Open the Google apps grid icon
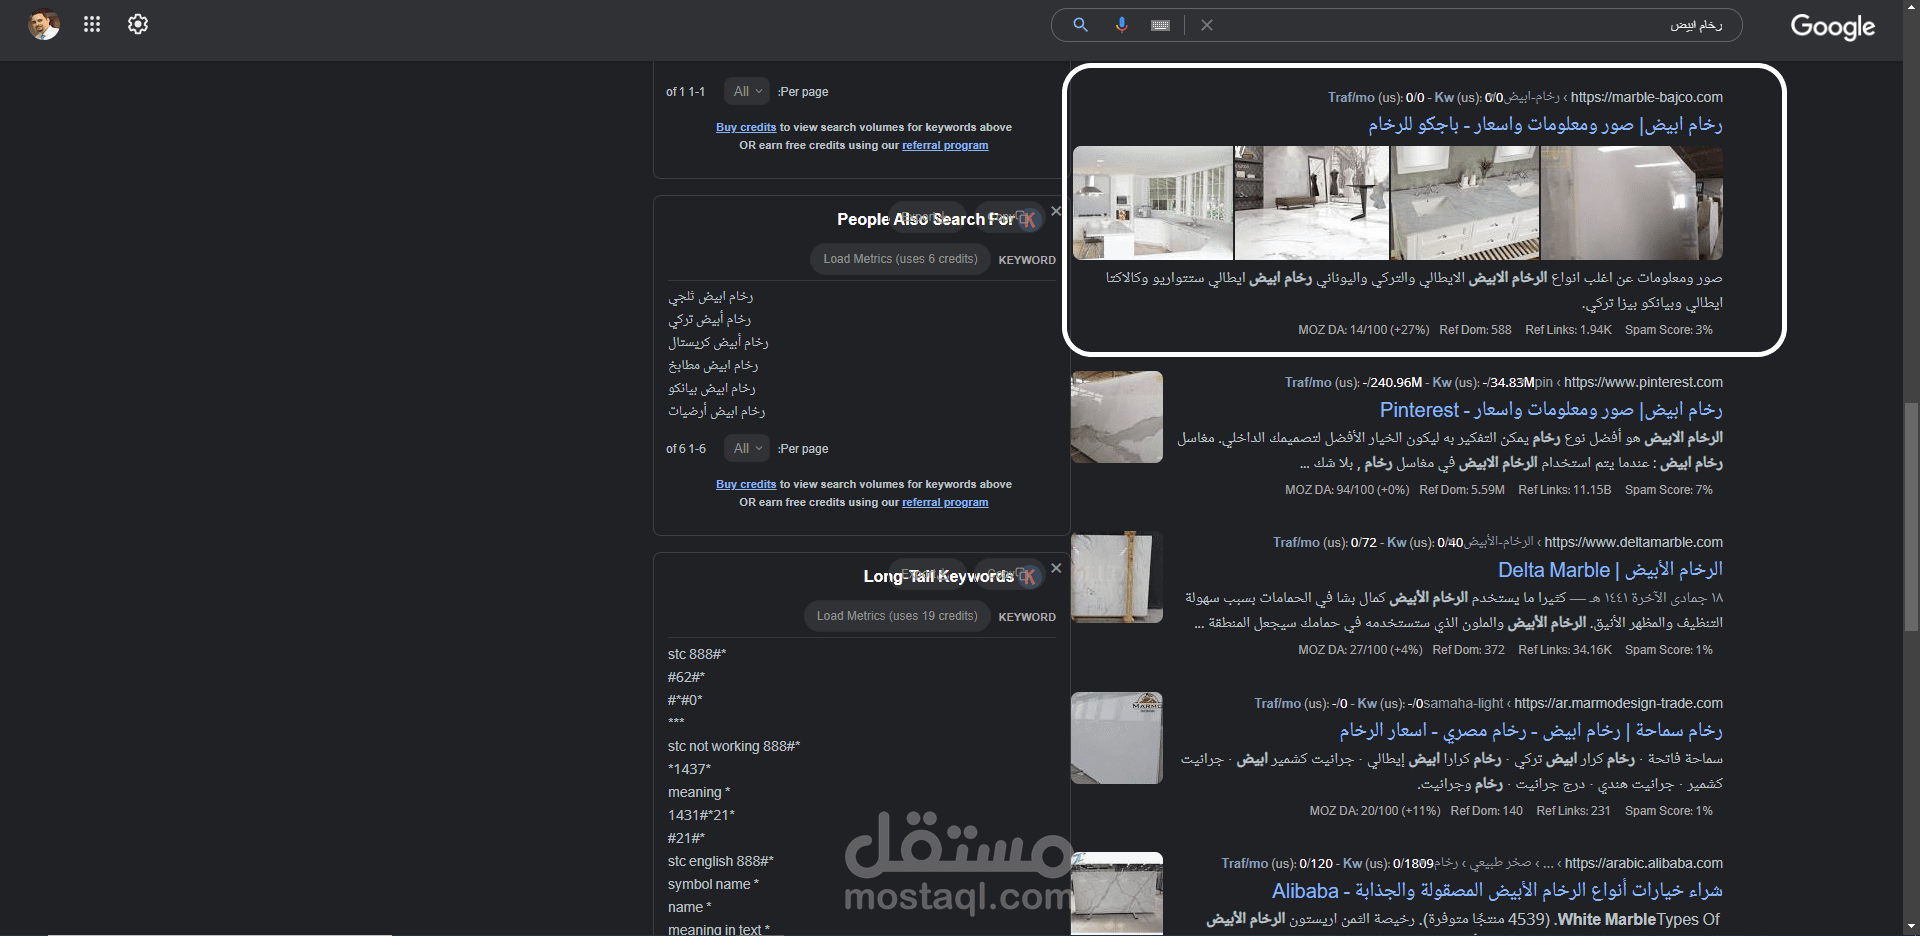Image resolution: width=1920 pixels, height=936 pixels. click(92, 24)
